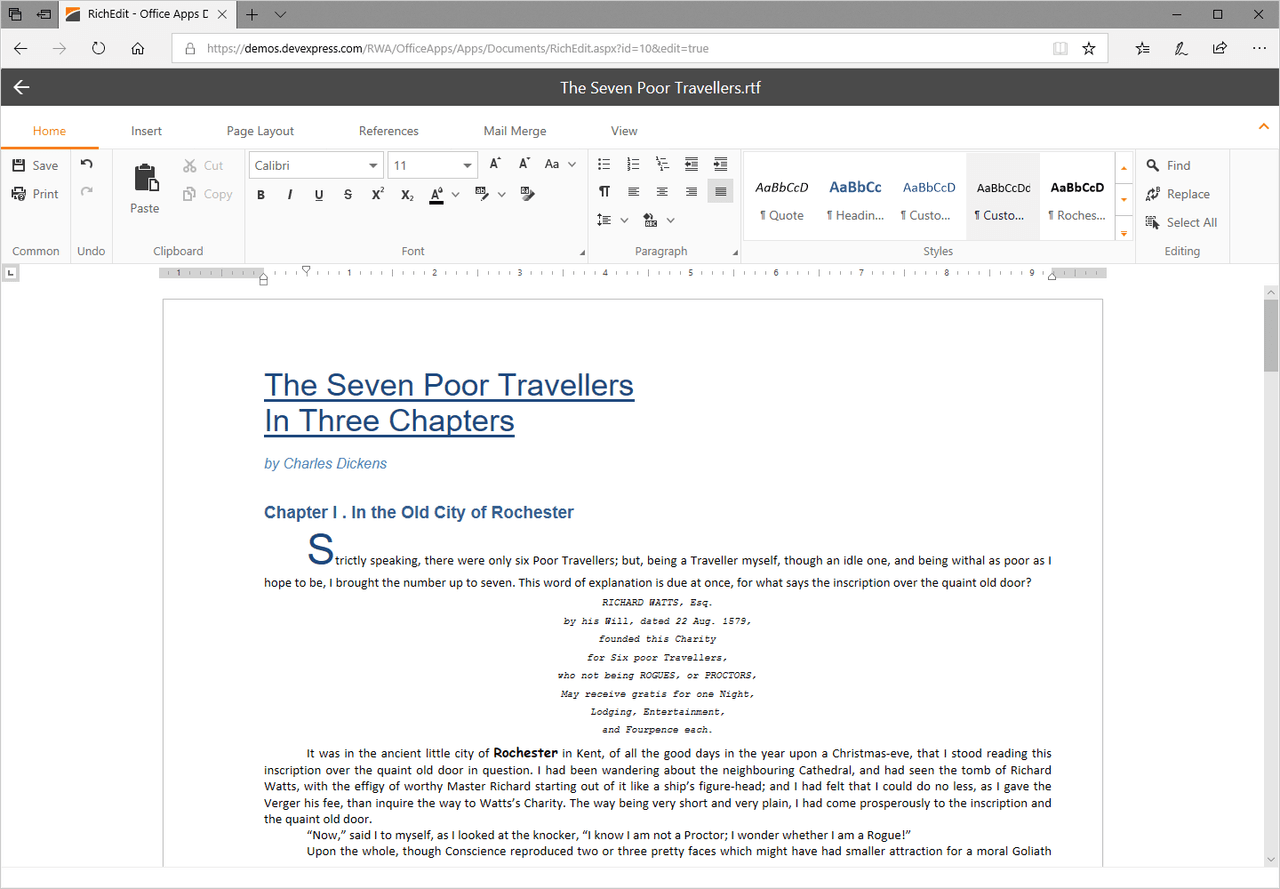Screen dimensions: 1280x889
Task: Open the browser Share icon
Action: [1219, 48]
